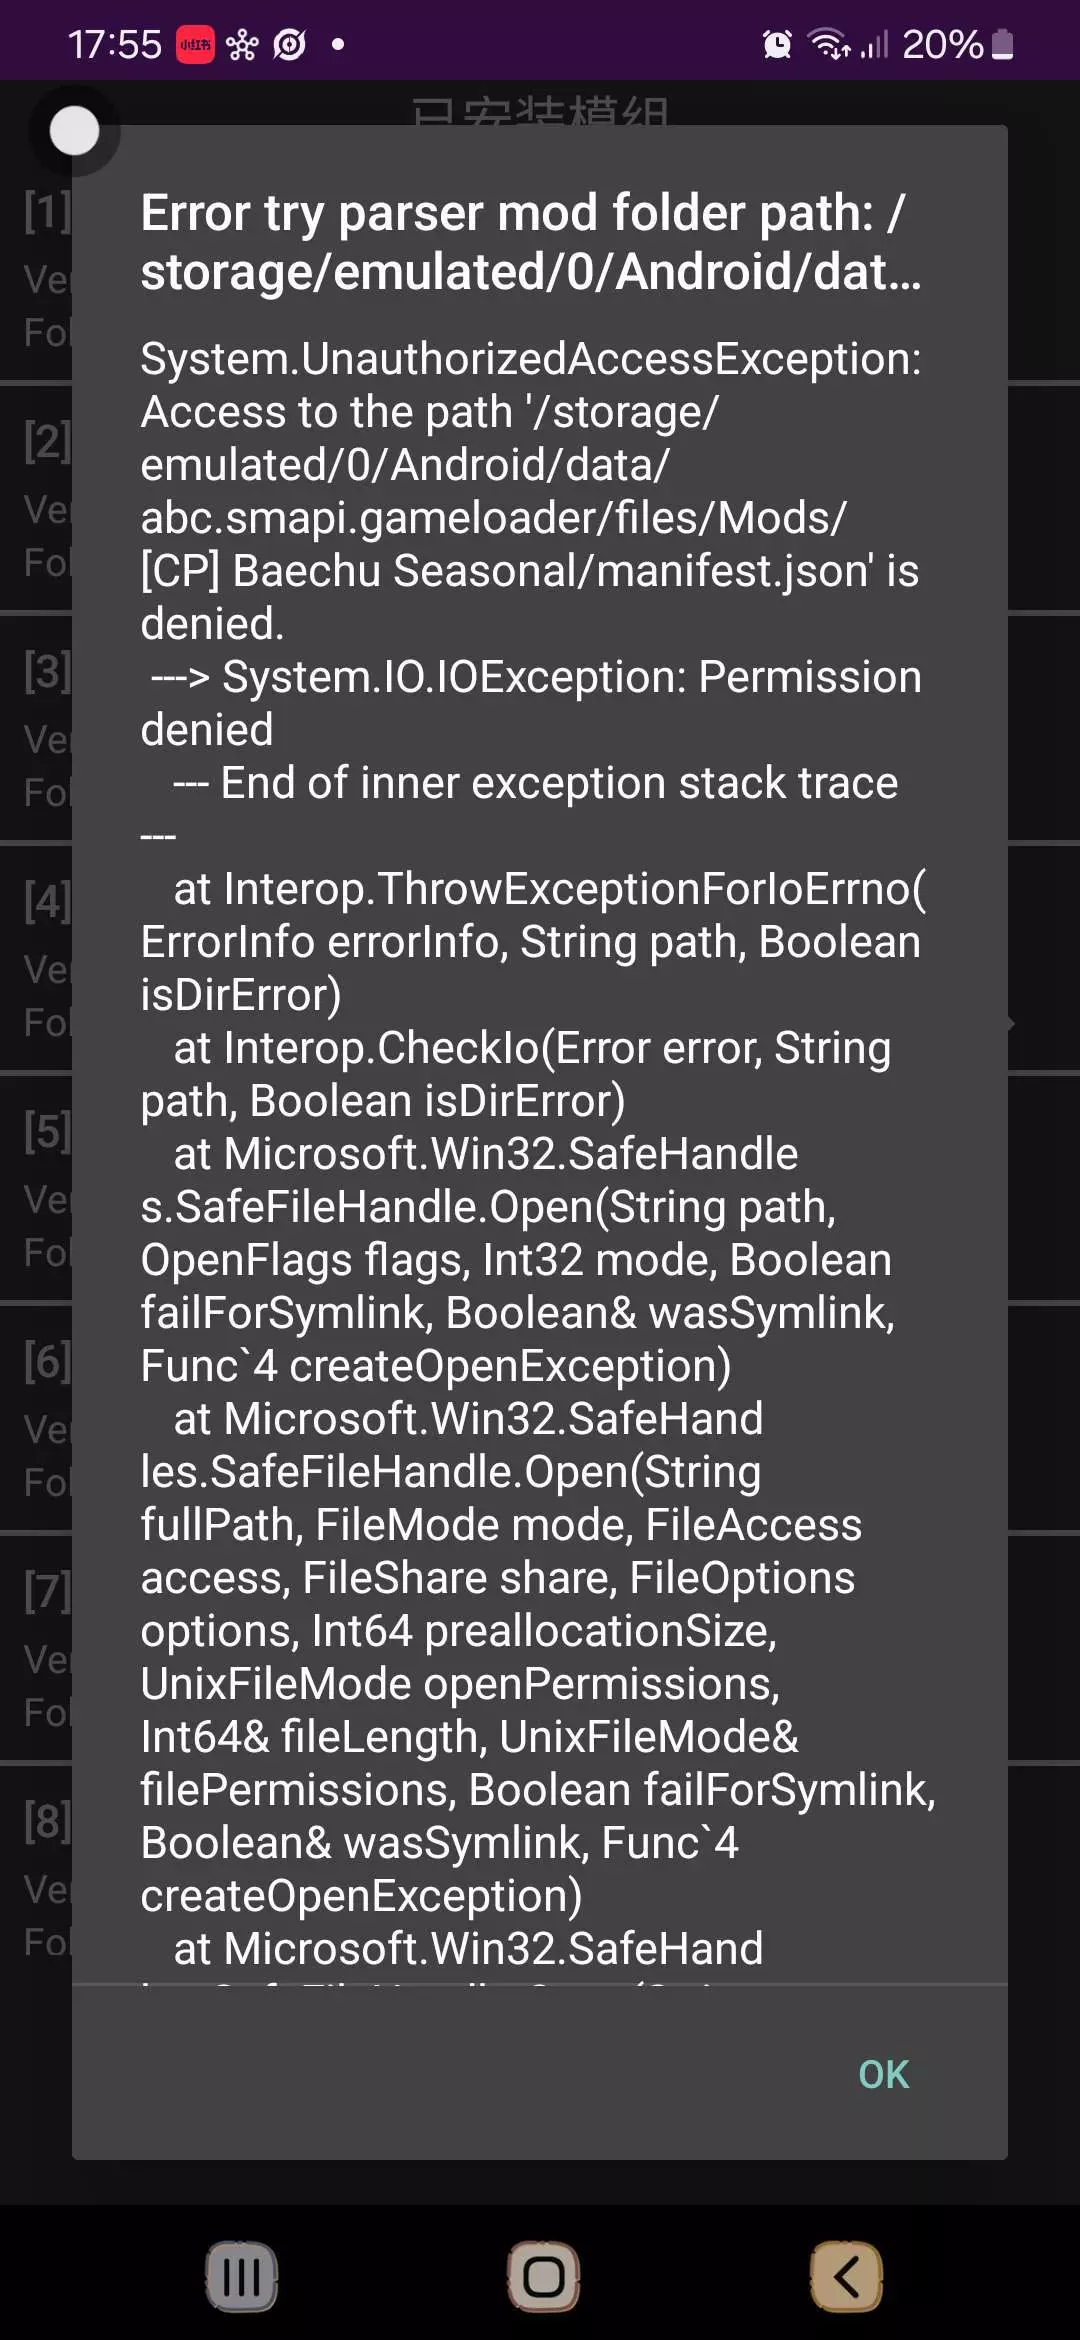Open recent apps from the navigation bar
The width and height of the screenshot is (1080, 2340).
(241, 2277)
